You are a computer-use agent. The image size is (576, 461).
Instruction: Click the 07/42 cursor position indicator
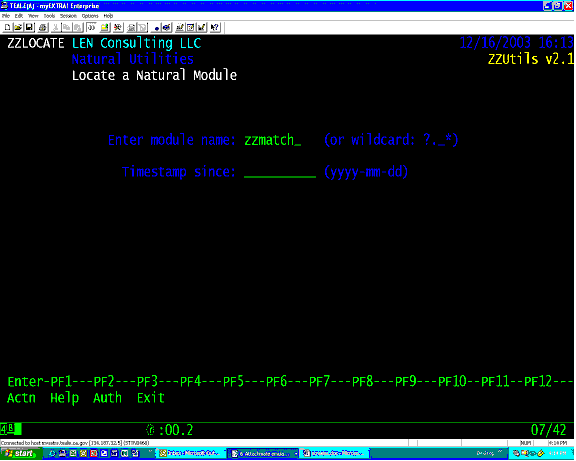tap(548, 430)
